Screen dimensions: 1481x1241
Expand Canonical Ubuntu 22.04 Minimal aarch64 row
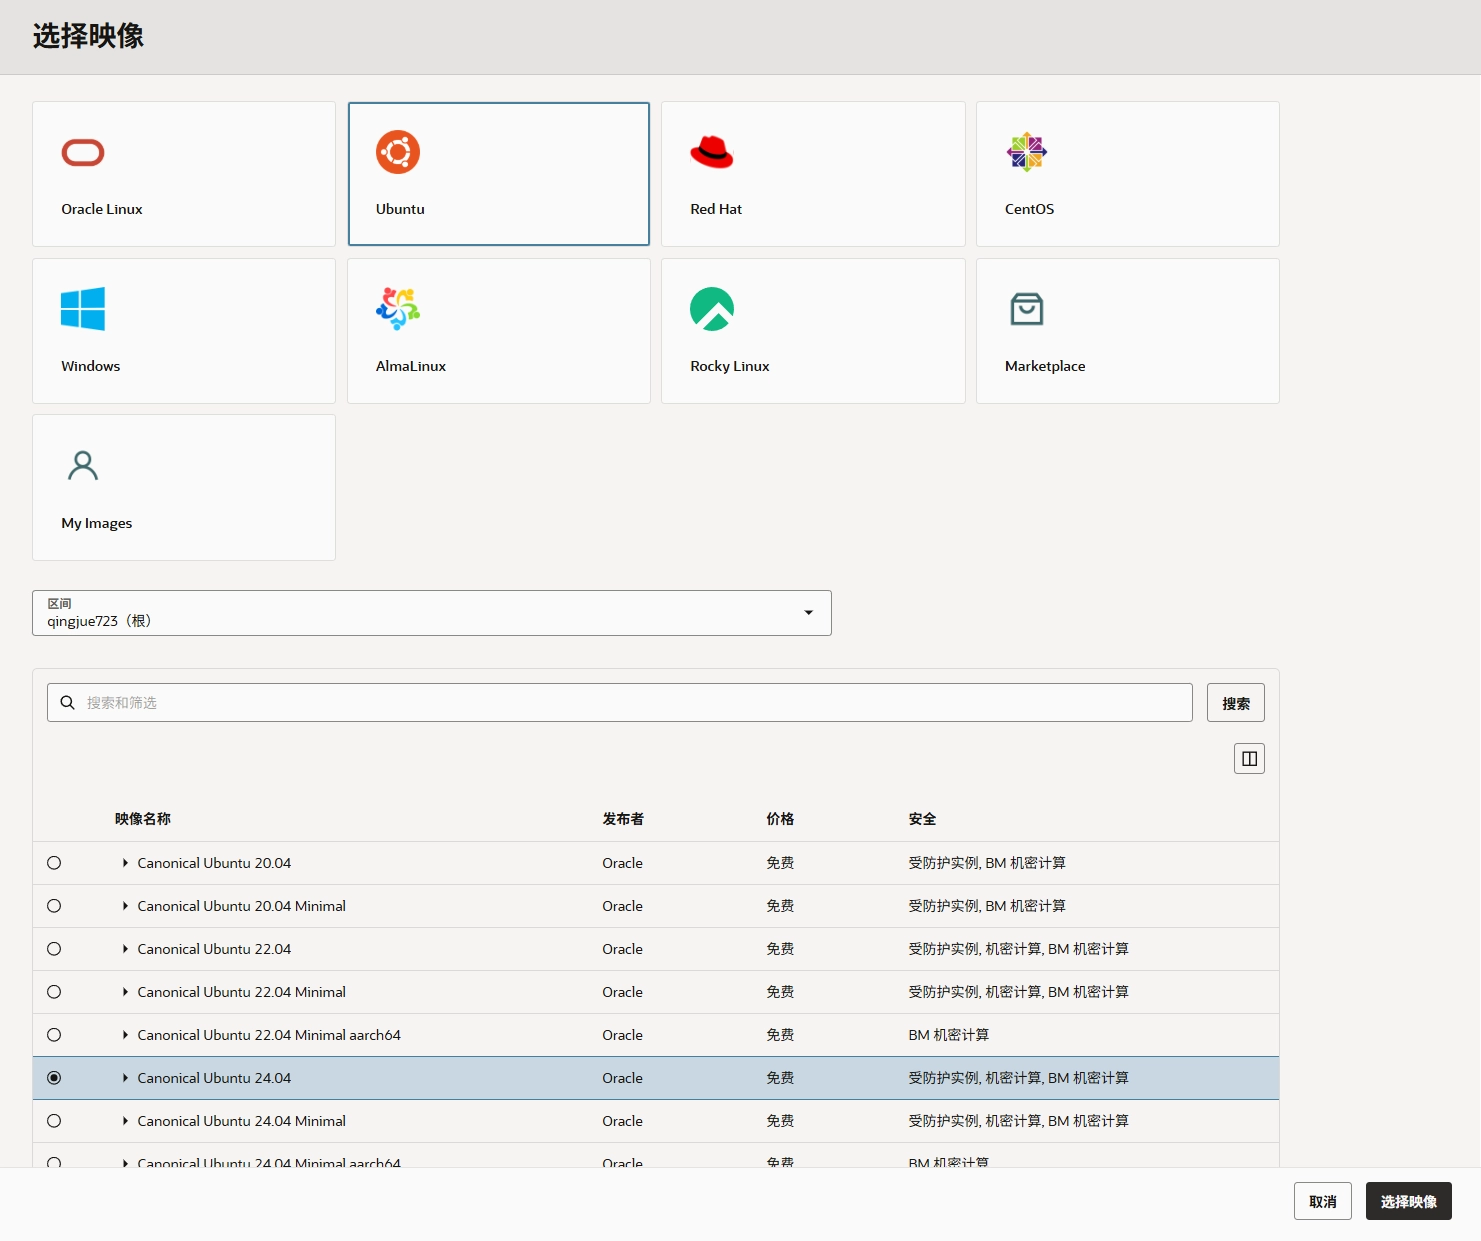125,1035
